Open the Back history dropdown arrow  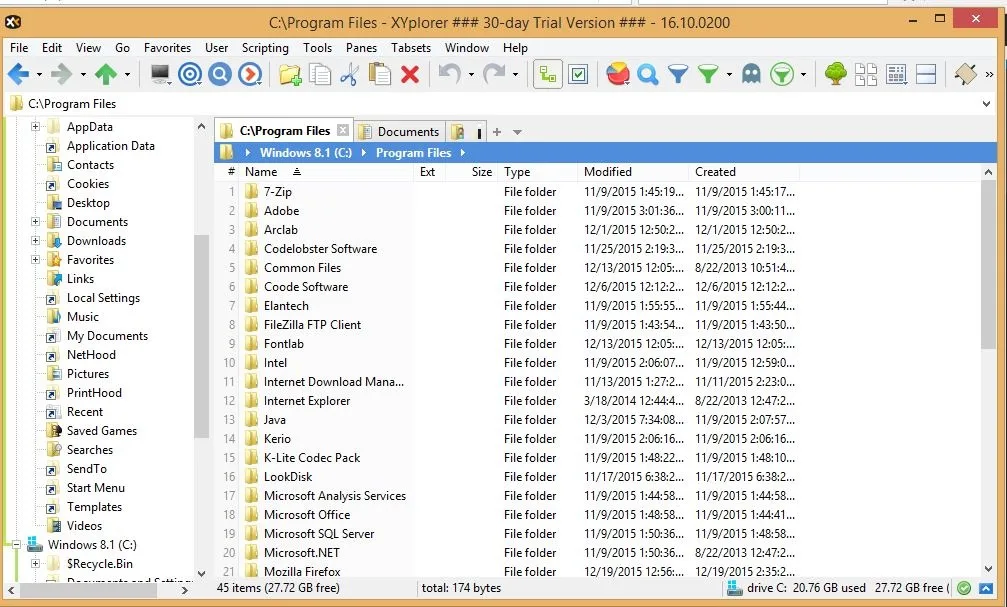pos(39,75)
